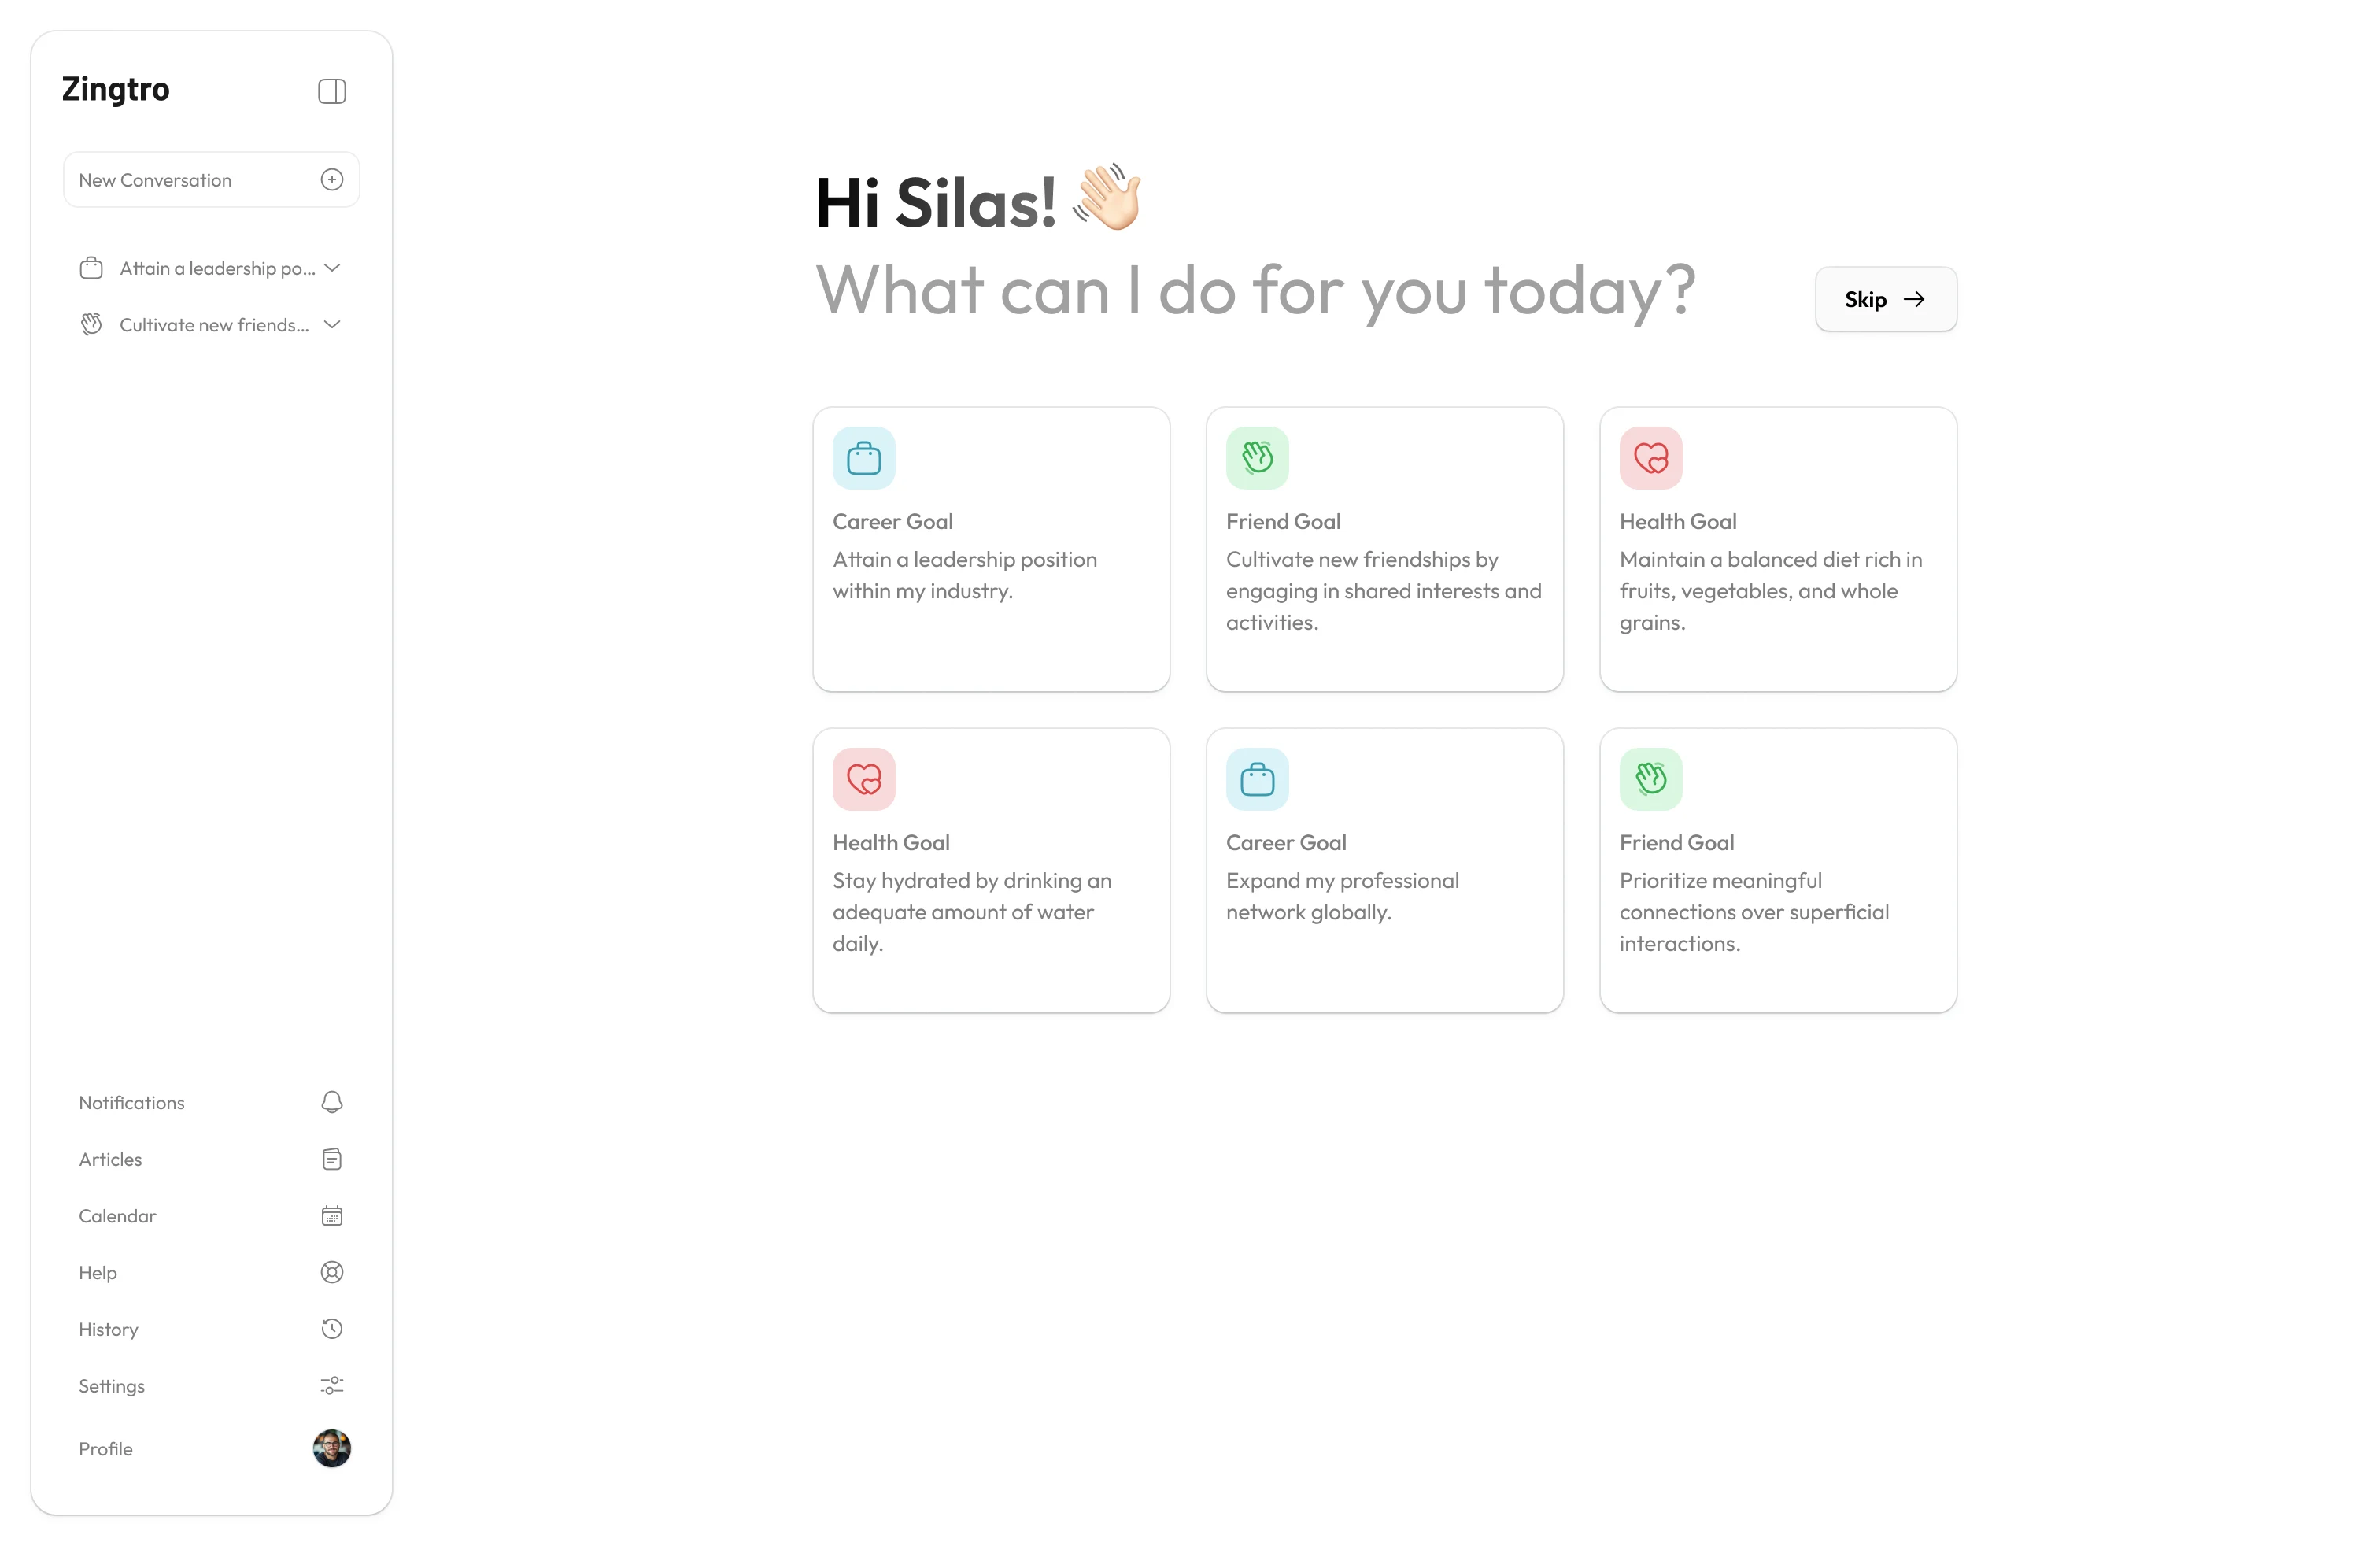Open the Articles document icon
This screenshot has height=1546, width=2380.
(x=332, y=1159)
